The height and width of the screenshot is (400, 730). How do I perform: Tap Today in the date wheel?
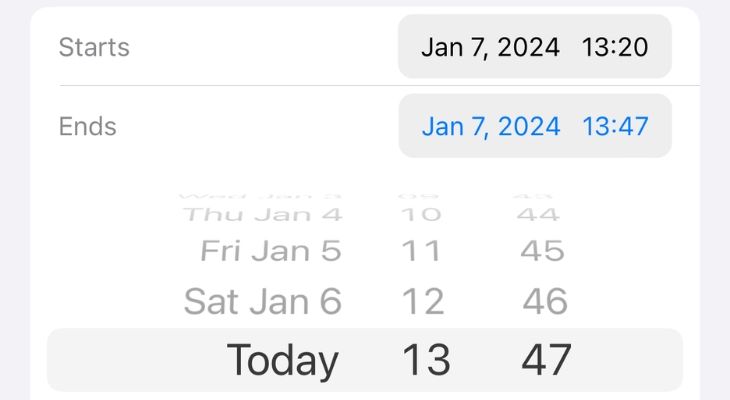pyautogui.click(x=283, y=360)
